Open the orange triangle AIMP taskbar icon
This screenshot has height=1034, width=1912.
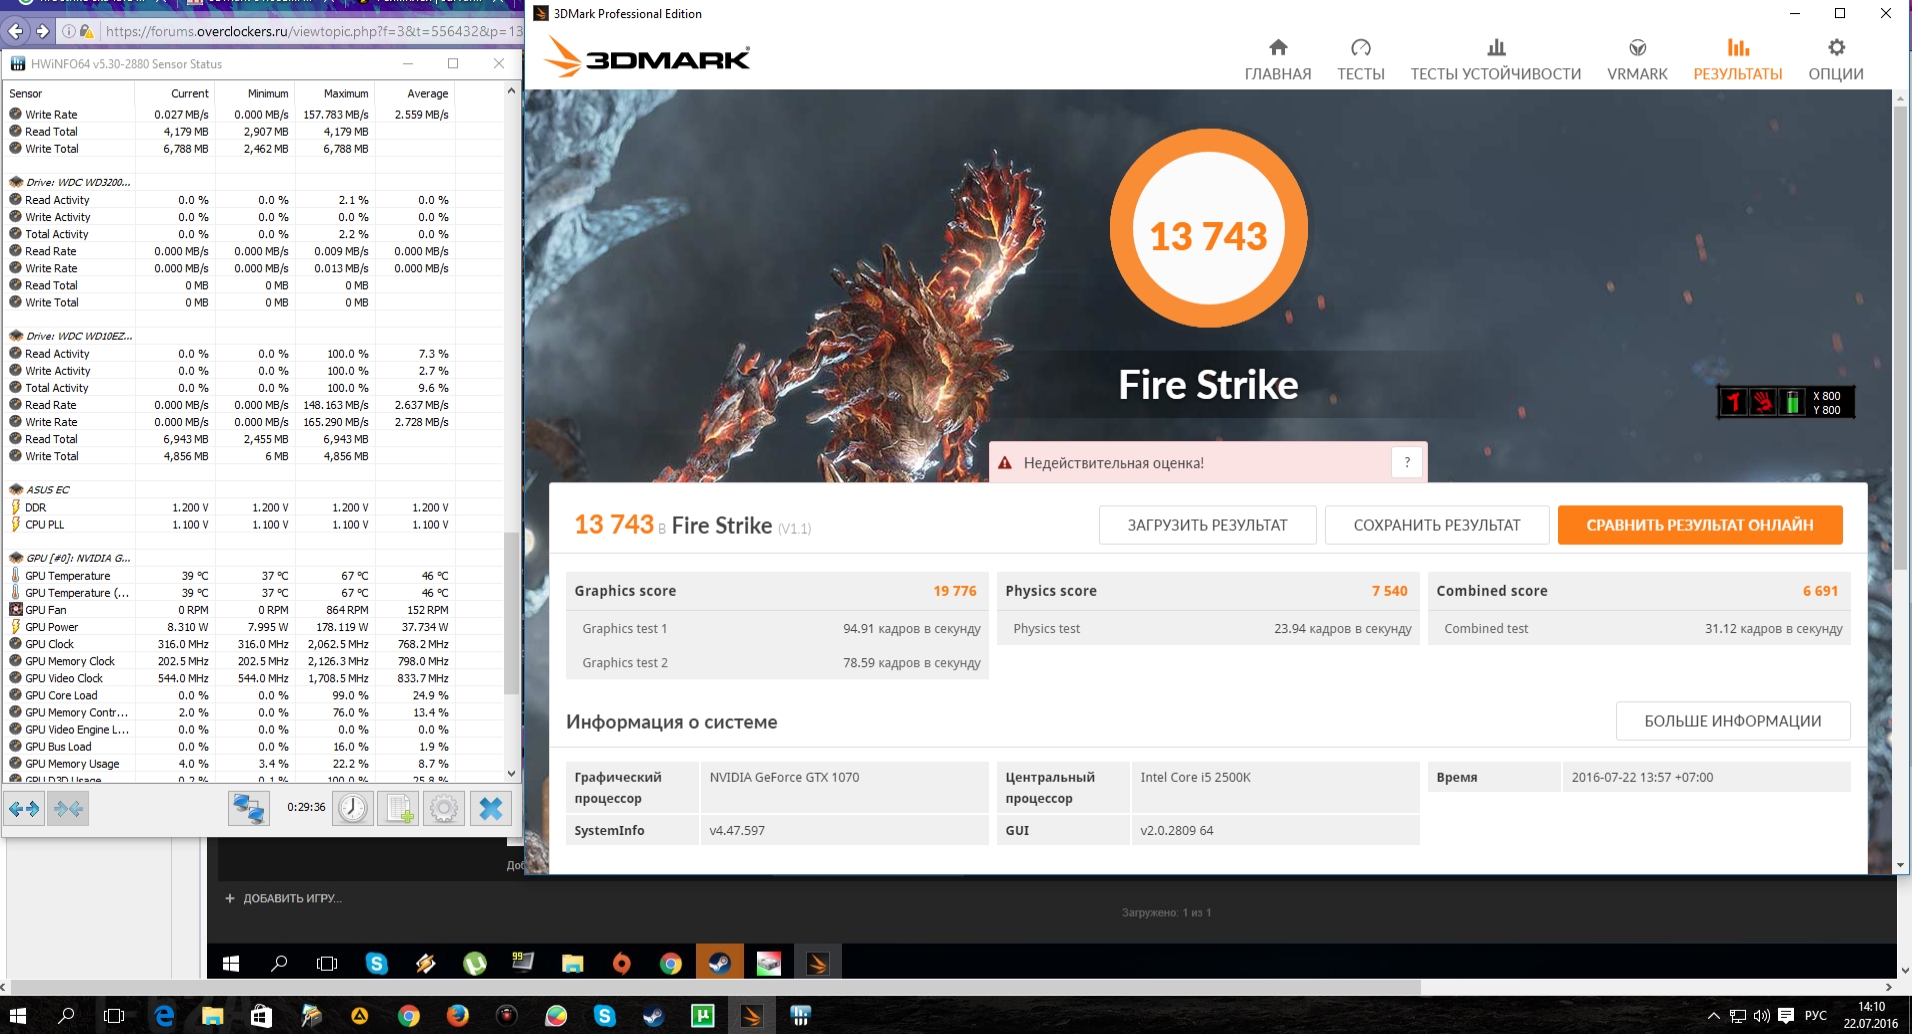click(359, 1016)
